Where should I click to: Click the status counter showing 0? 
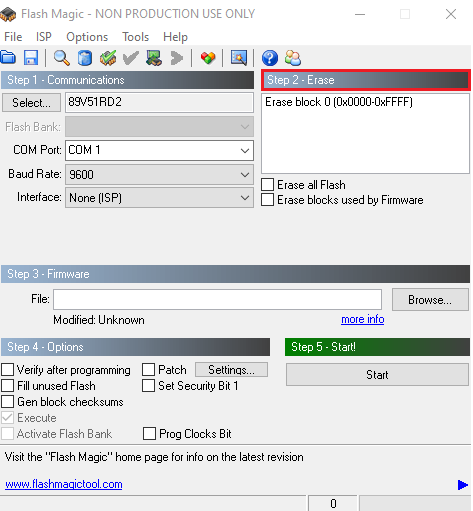point(333,503)
